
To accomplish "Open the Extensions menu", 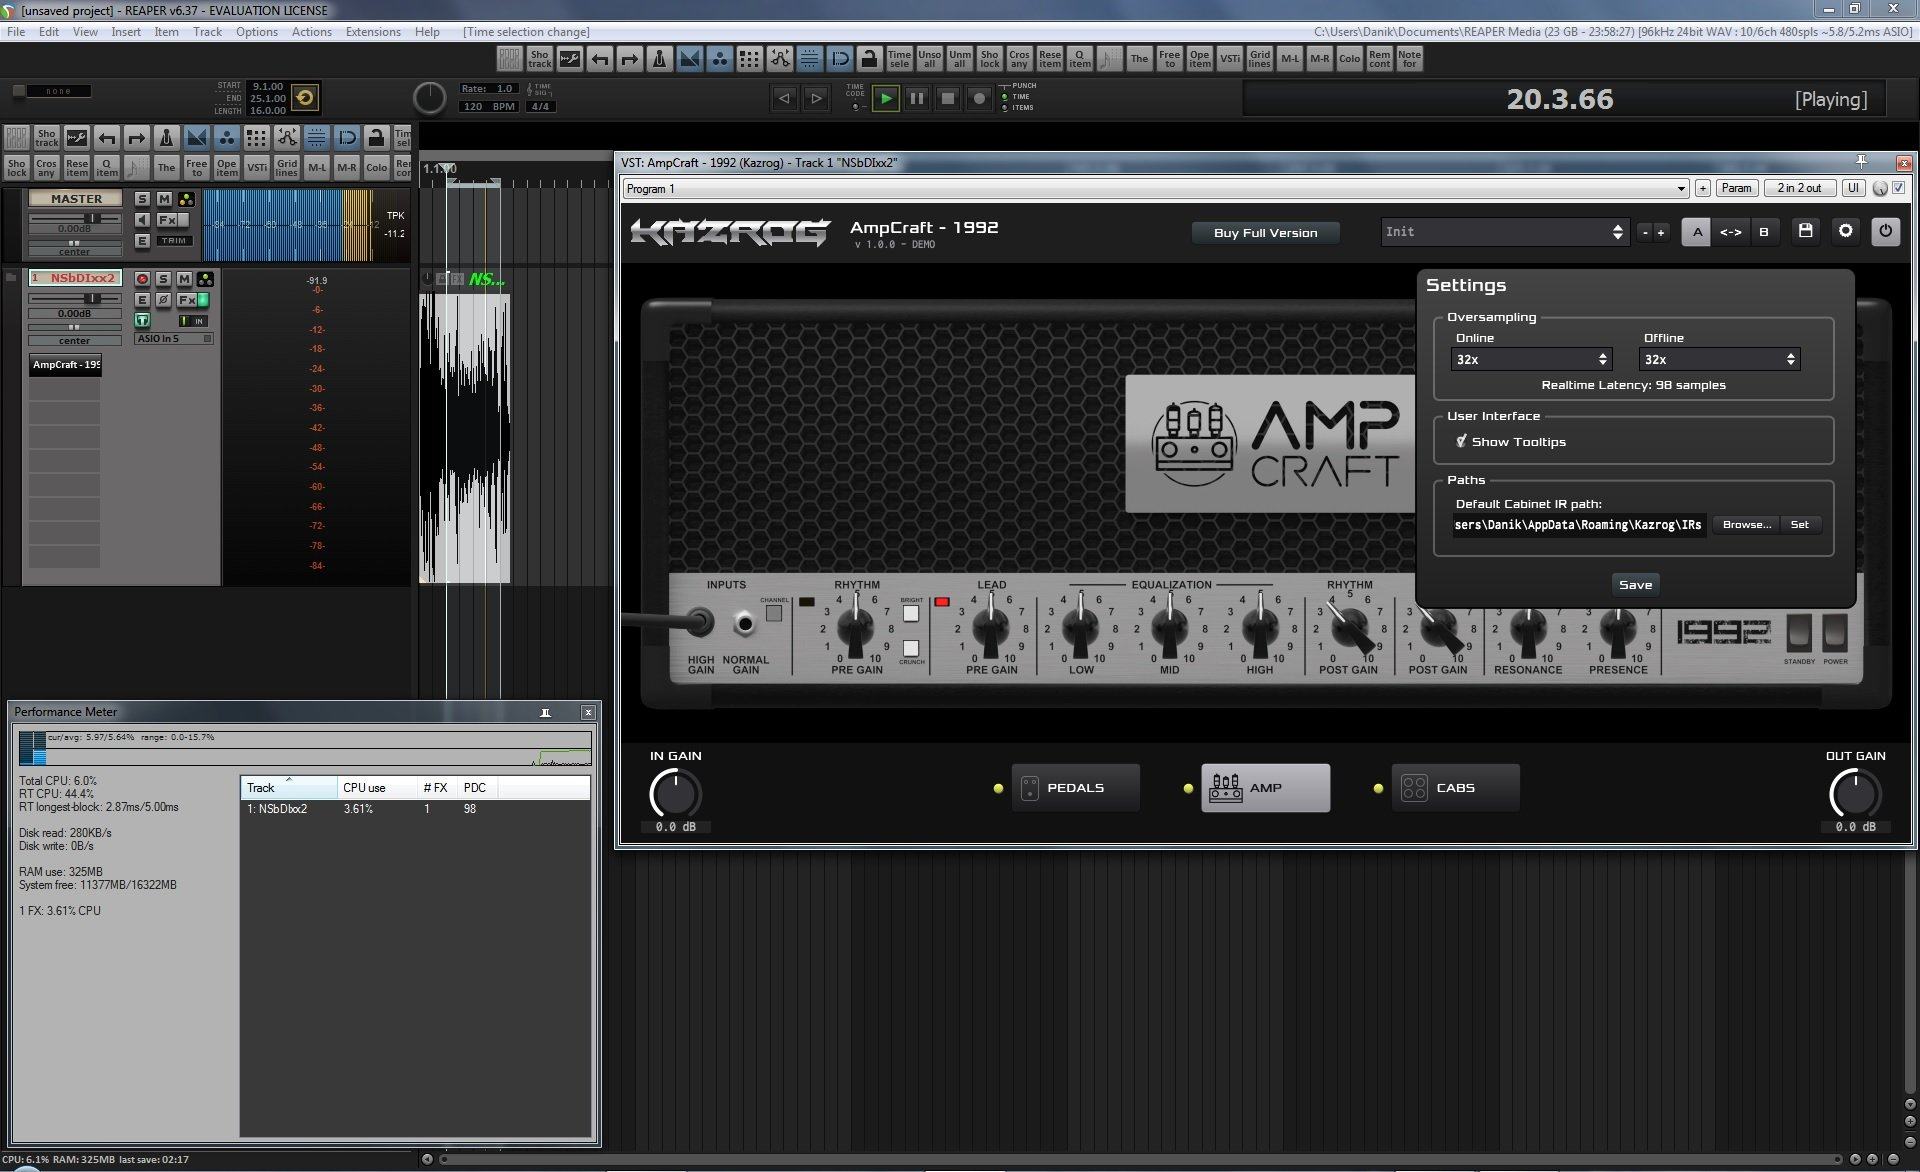I will (372, 32).
